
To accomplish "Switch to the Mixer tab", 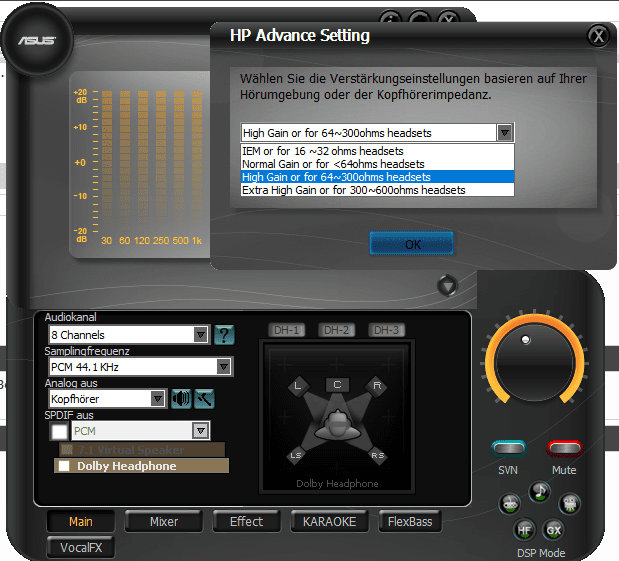I will [x=164, y=522].
